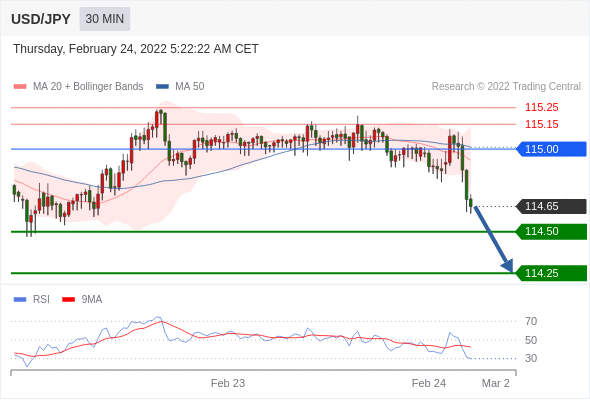Click the red 9MA legend marker
The image size is (590, 400).
[x=68, y=300]
